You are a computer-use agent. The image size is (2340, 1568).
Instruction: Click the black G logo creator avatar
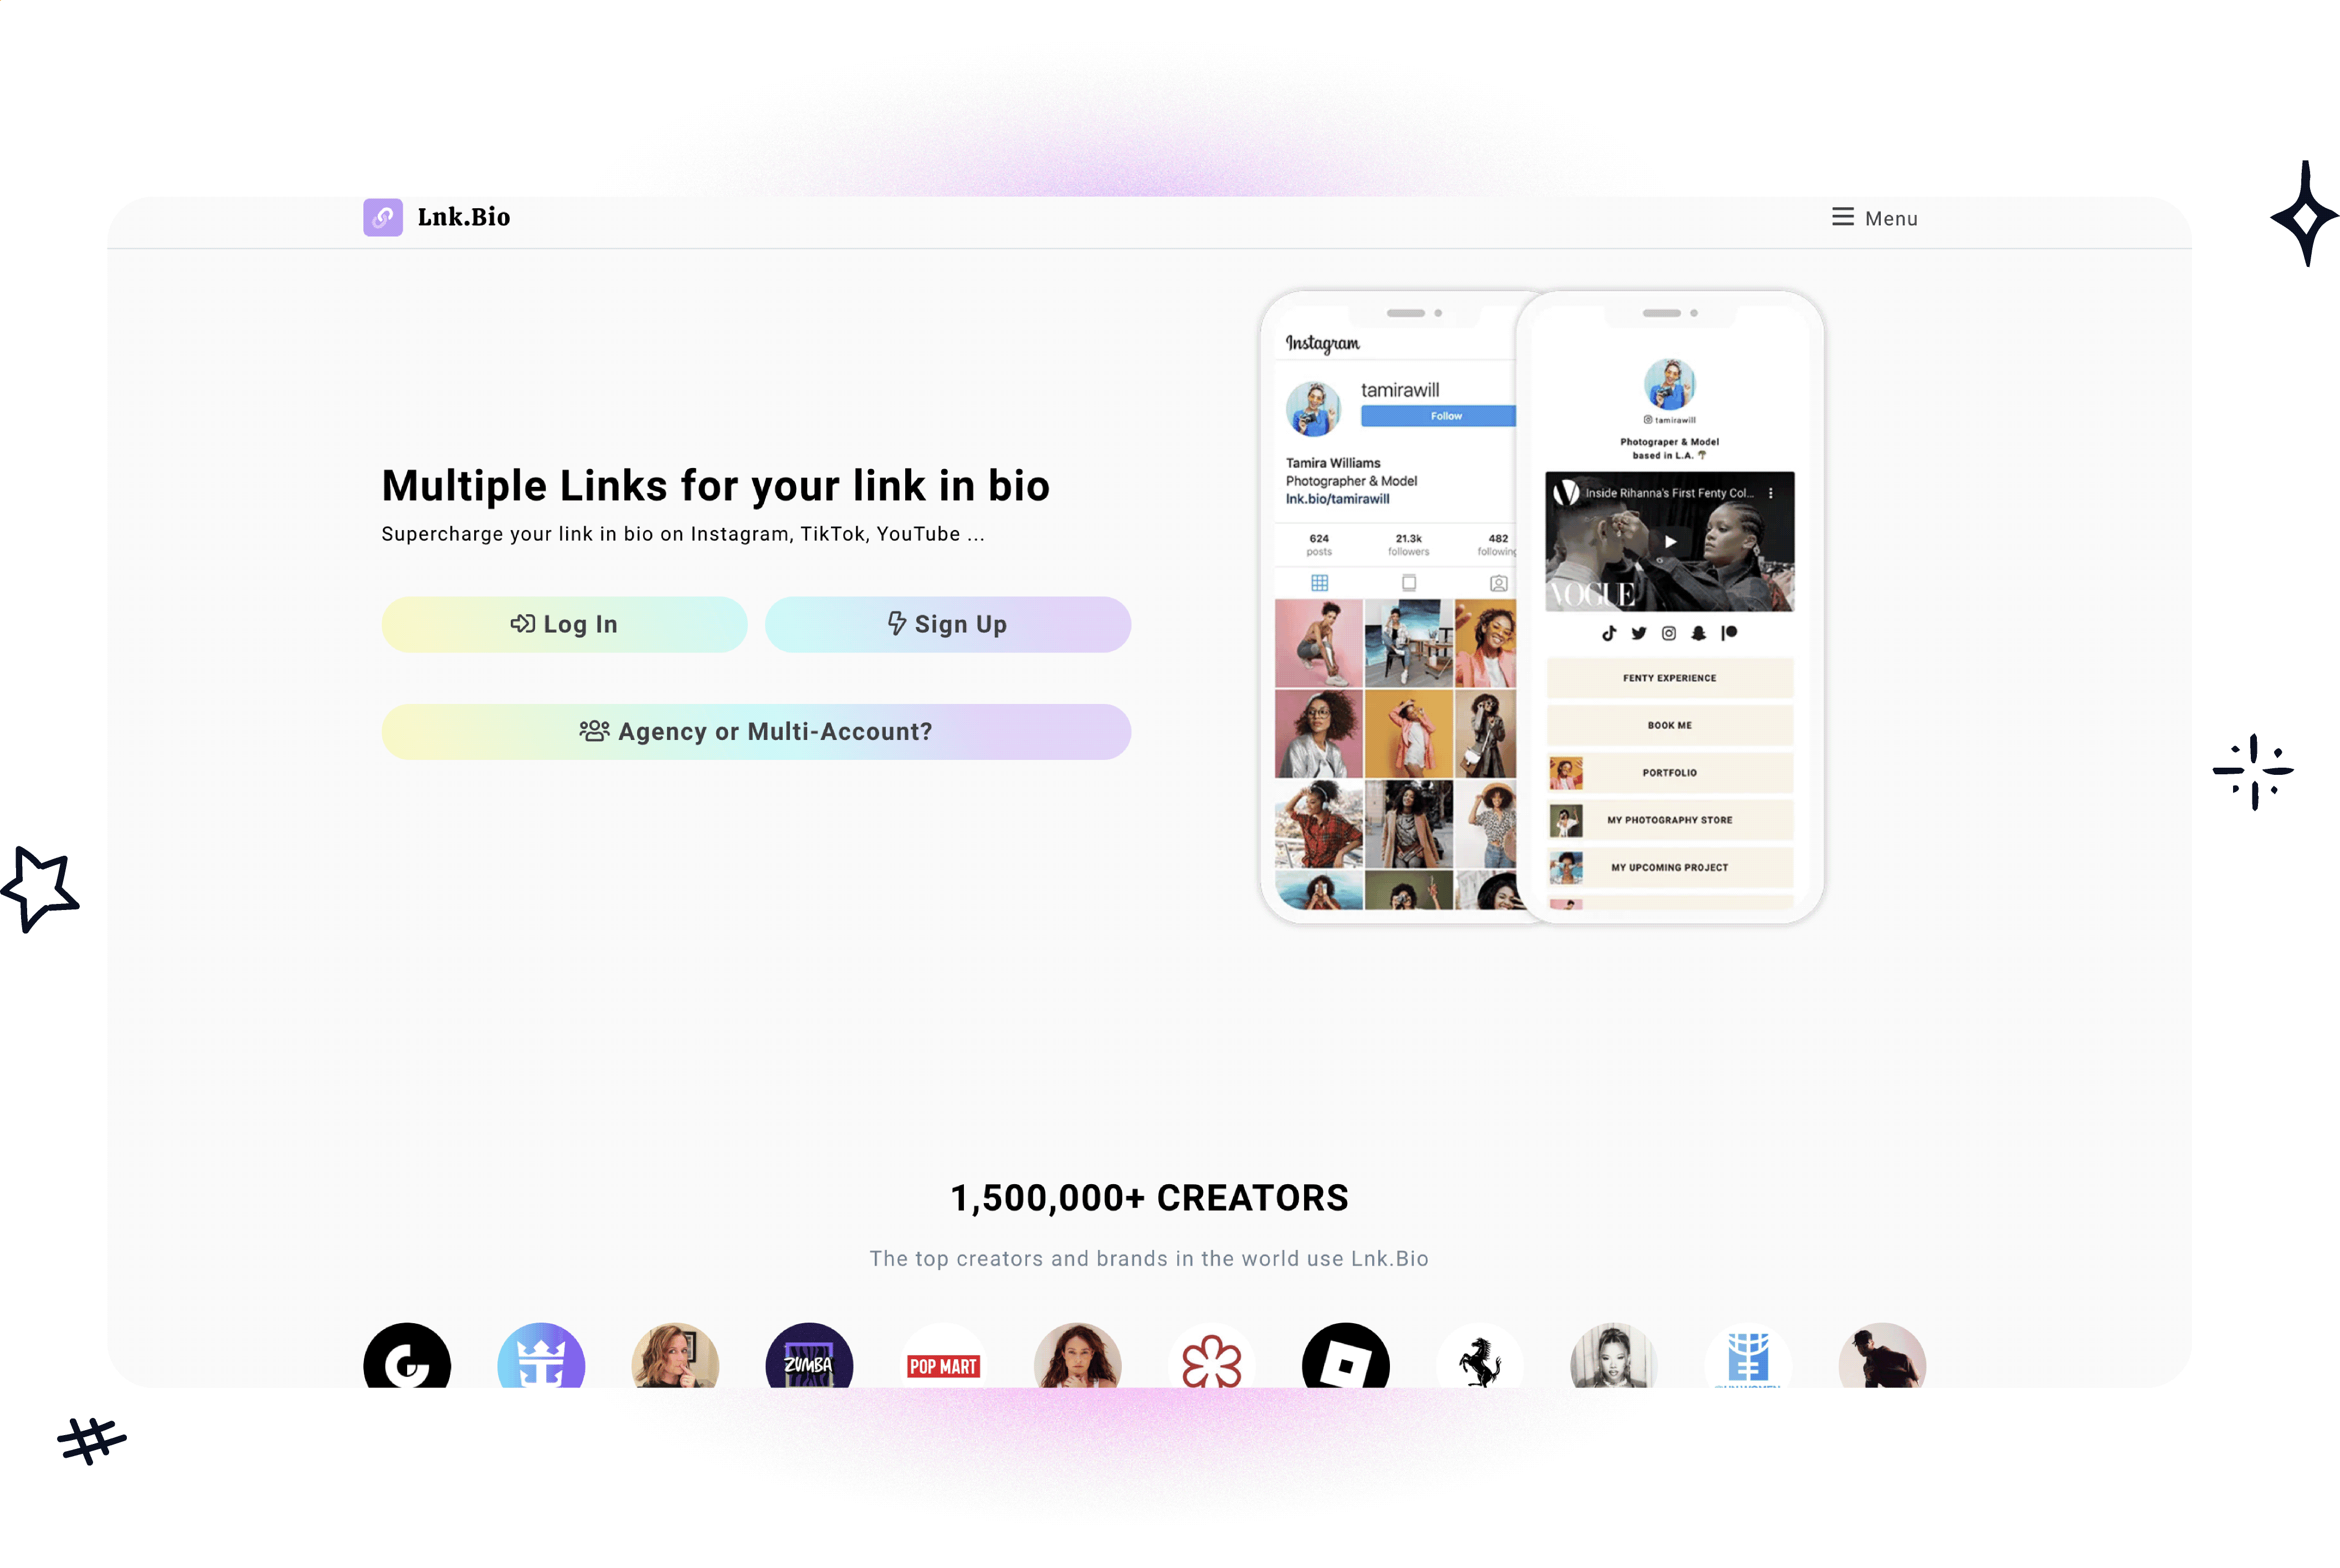pos(407,1355)
